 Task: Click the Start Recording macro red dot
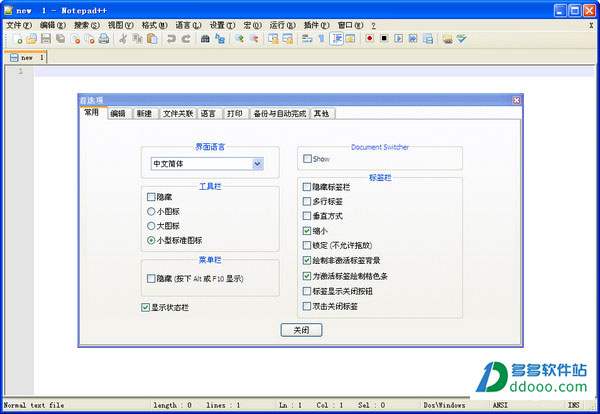click(x=370, y=39)
